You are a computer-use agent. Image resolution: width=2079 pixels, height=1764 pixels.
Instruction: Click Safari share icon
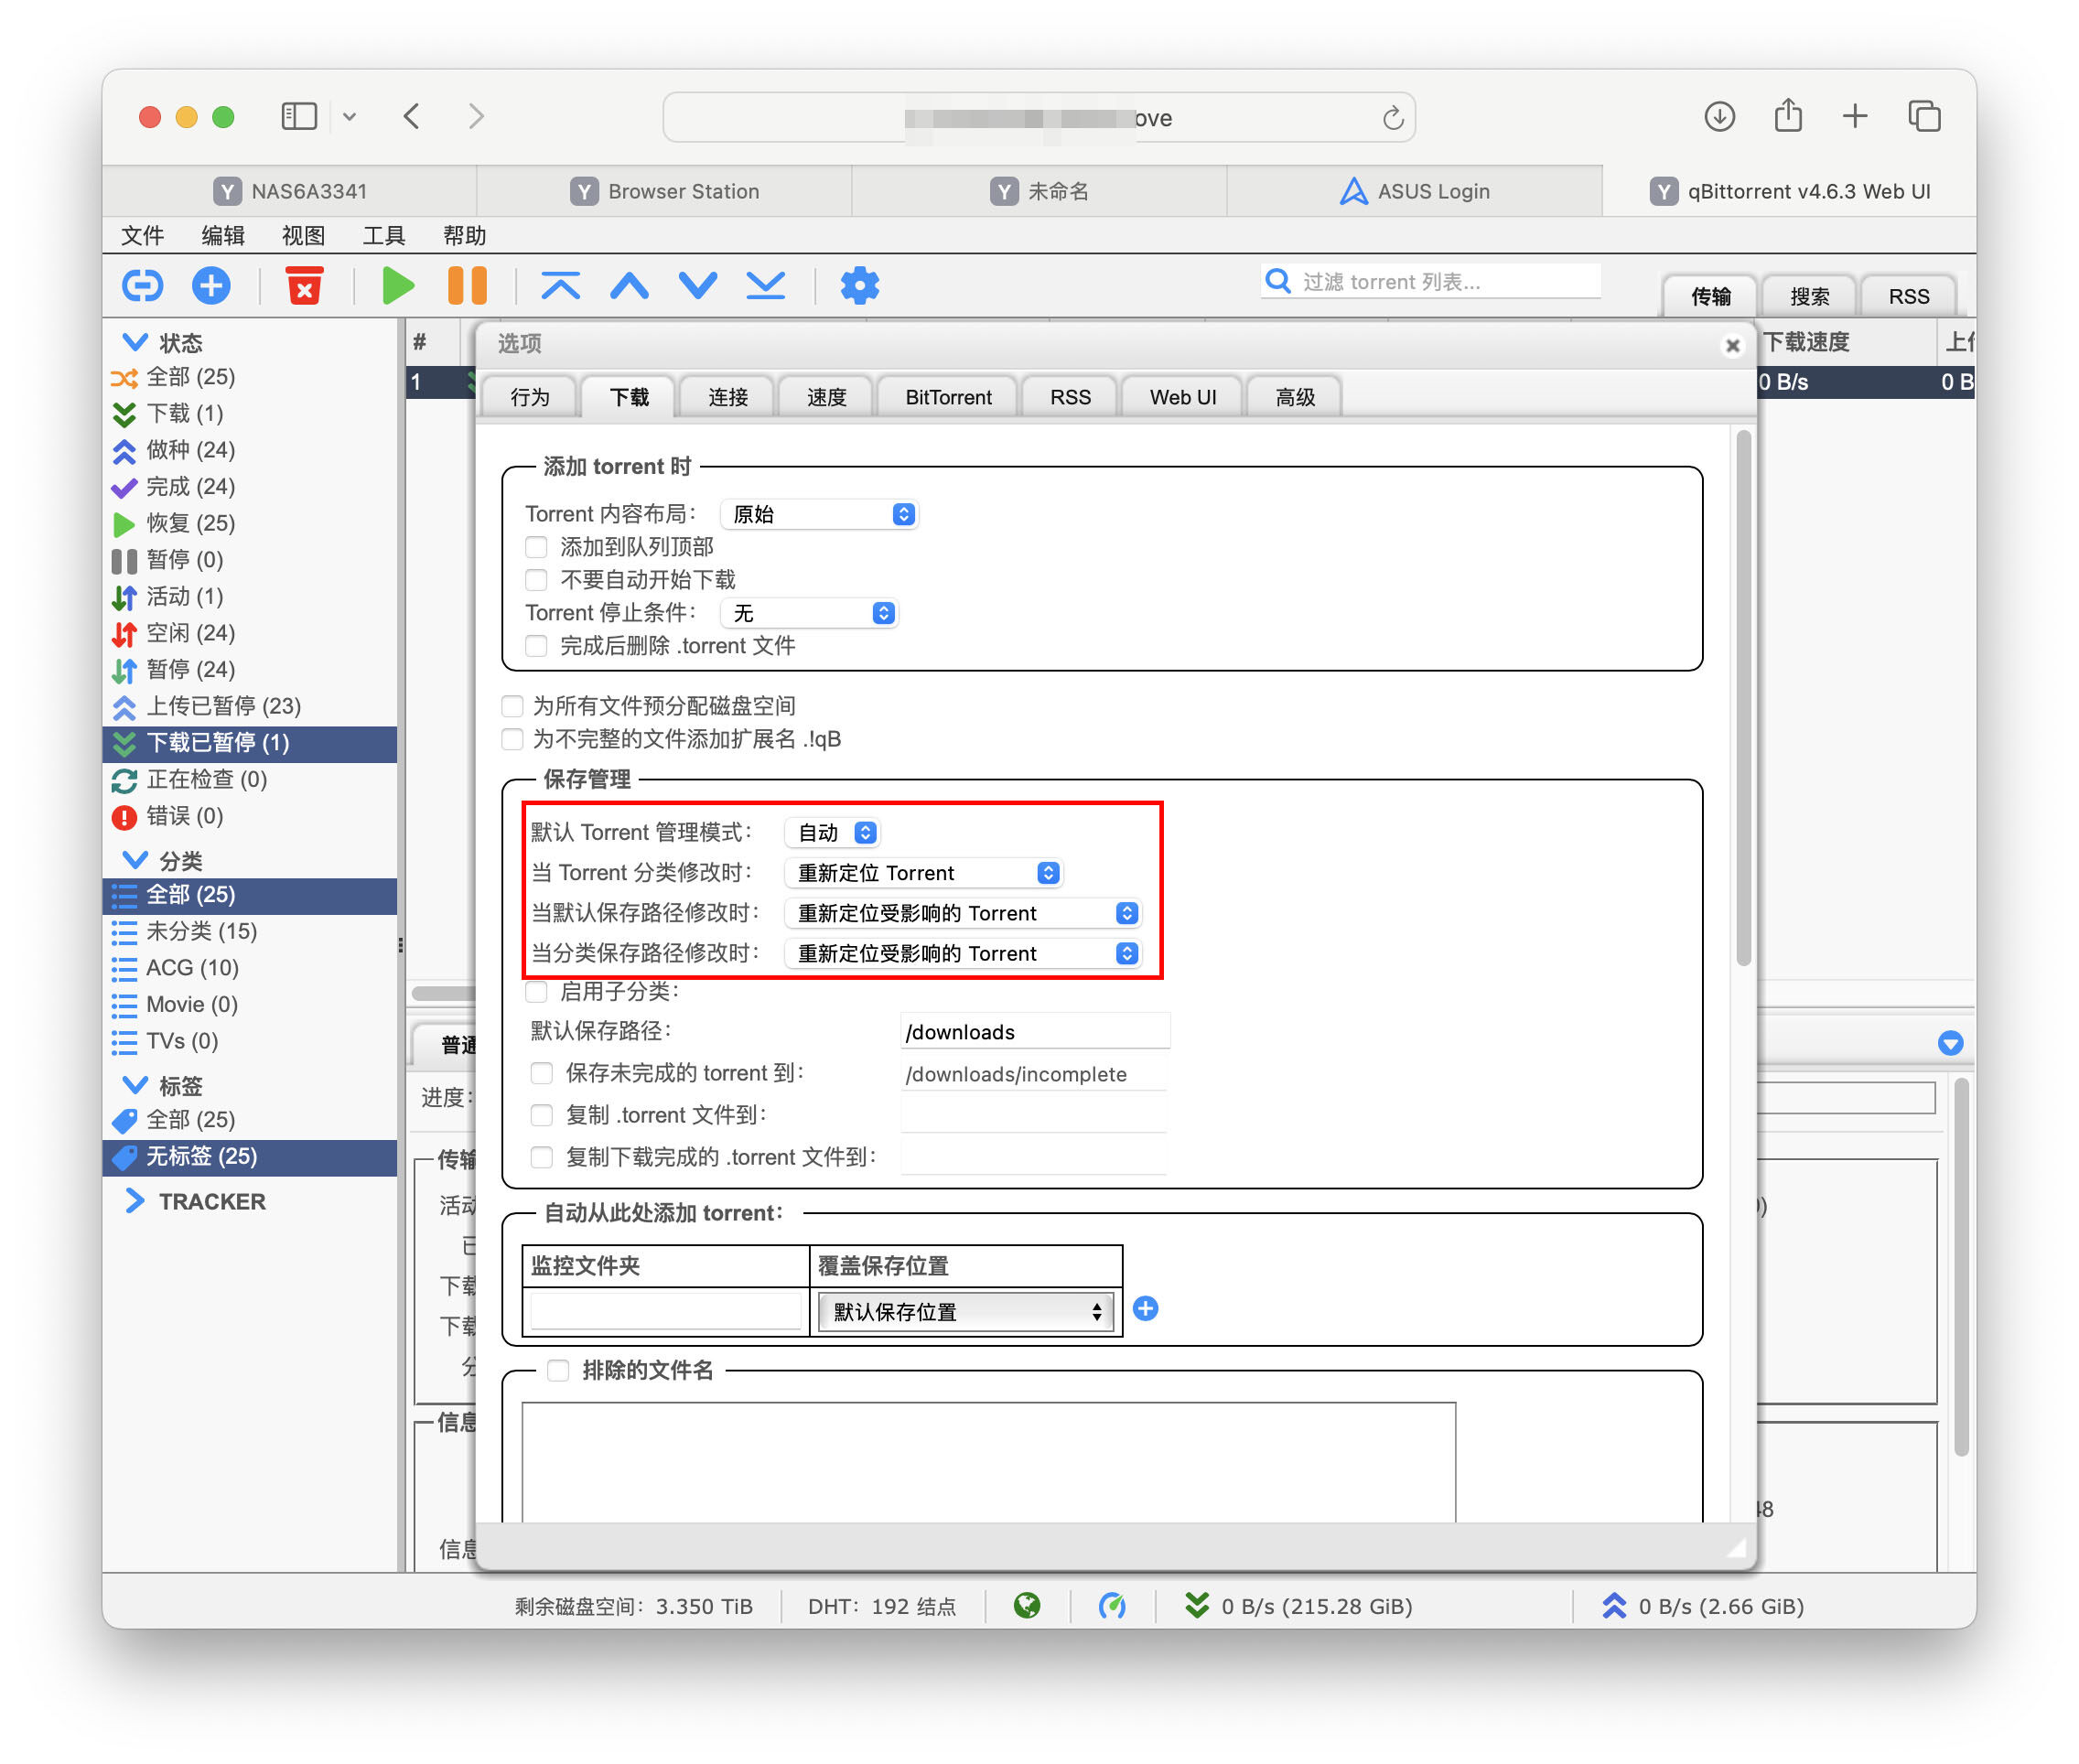coord(1788,115)
